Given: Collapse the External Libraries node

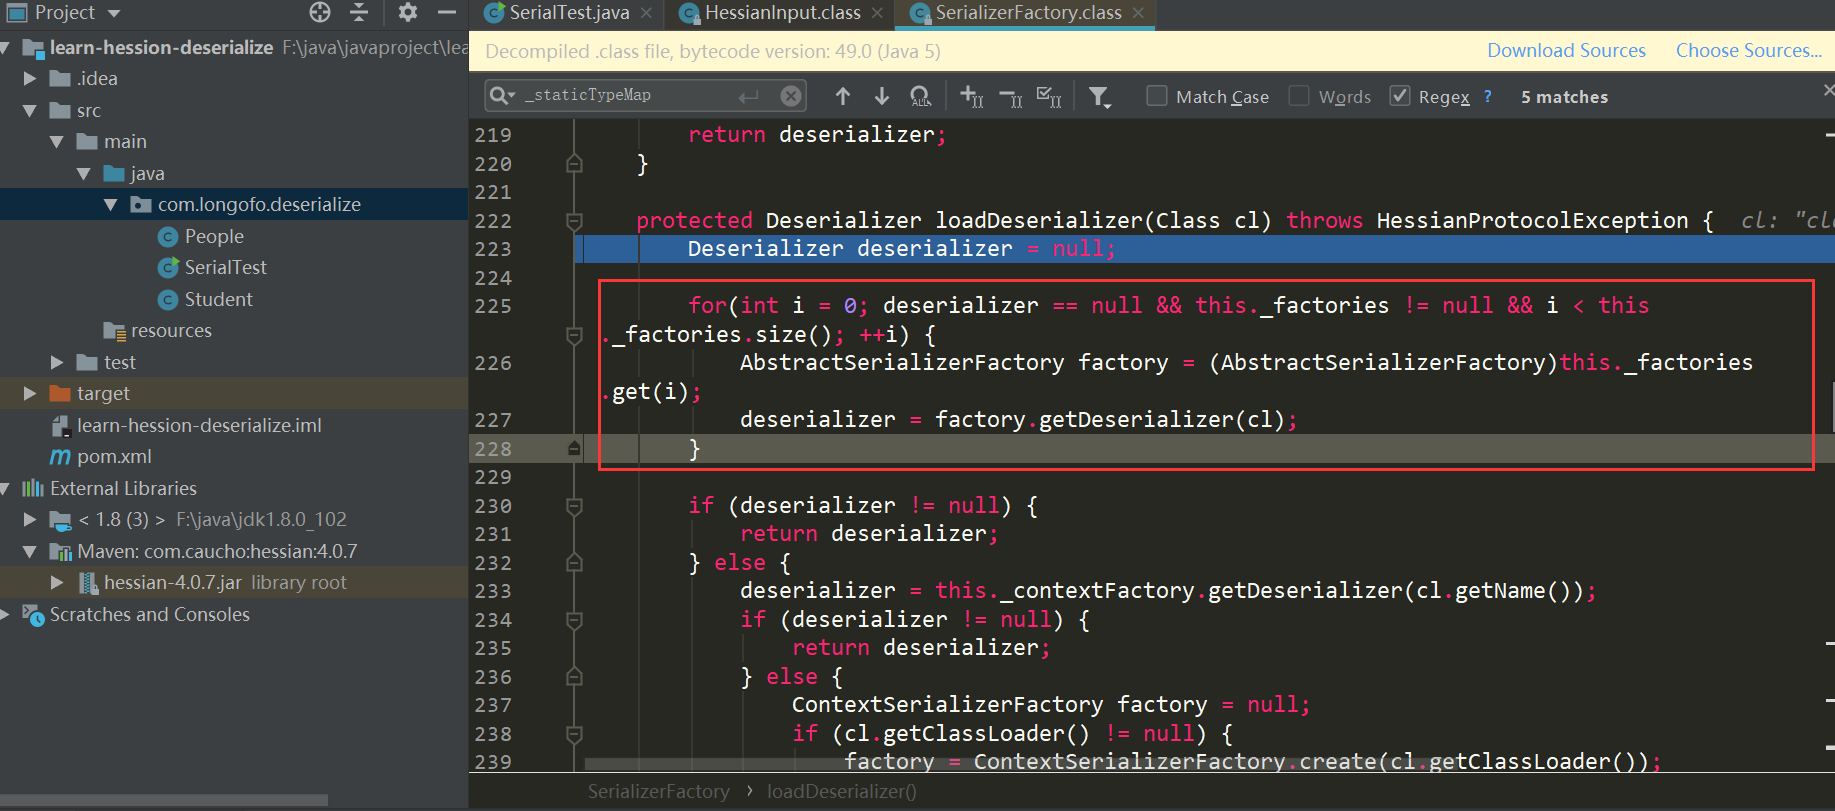Looking at the screenshot, I should pyautogui.click(x=6, y=488).
